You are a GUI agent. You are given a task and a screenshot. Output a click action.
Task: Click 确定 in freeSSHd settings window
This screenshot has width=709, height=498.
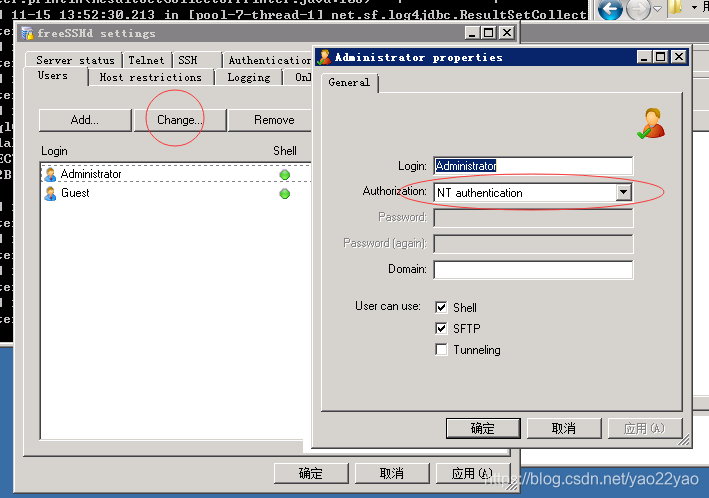(x=311, y=473)
